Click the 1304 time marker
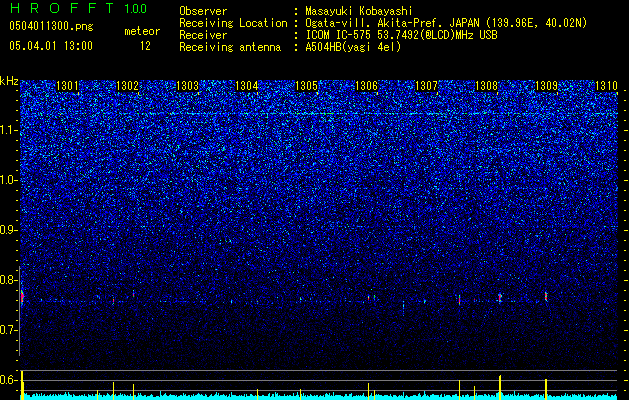 pos(246,86)
